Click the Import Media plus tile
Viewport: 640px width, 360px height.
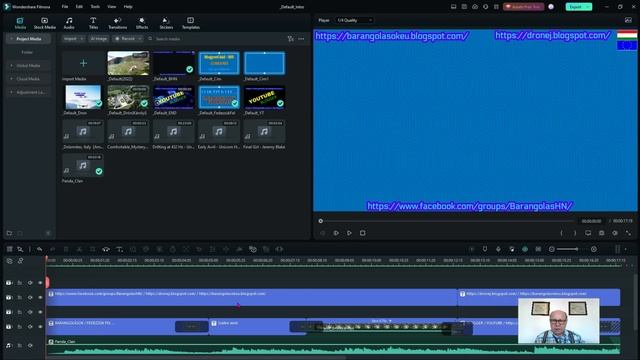pyautogui.click(x=83, y=63)
